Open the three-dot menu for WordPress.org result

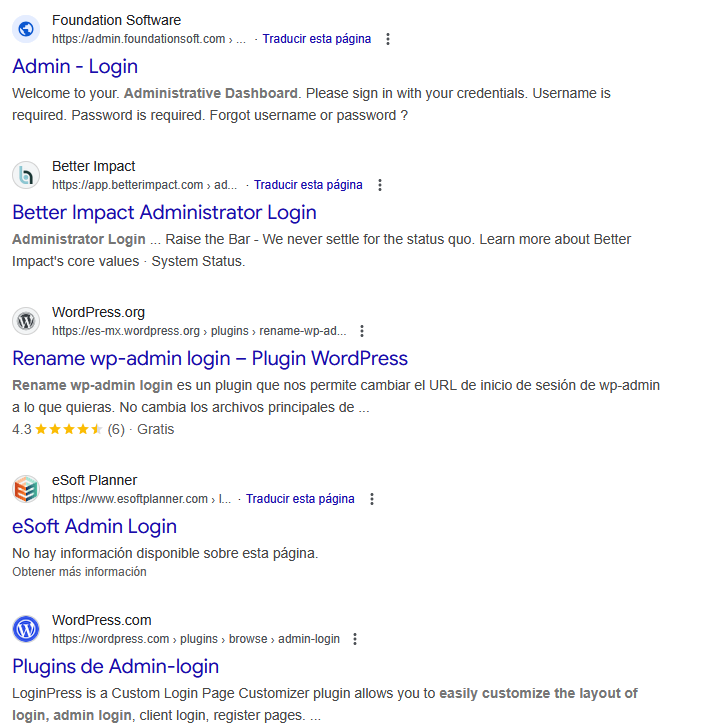click(x=362, y=331)
